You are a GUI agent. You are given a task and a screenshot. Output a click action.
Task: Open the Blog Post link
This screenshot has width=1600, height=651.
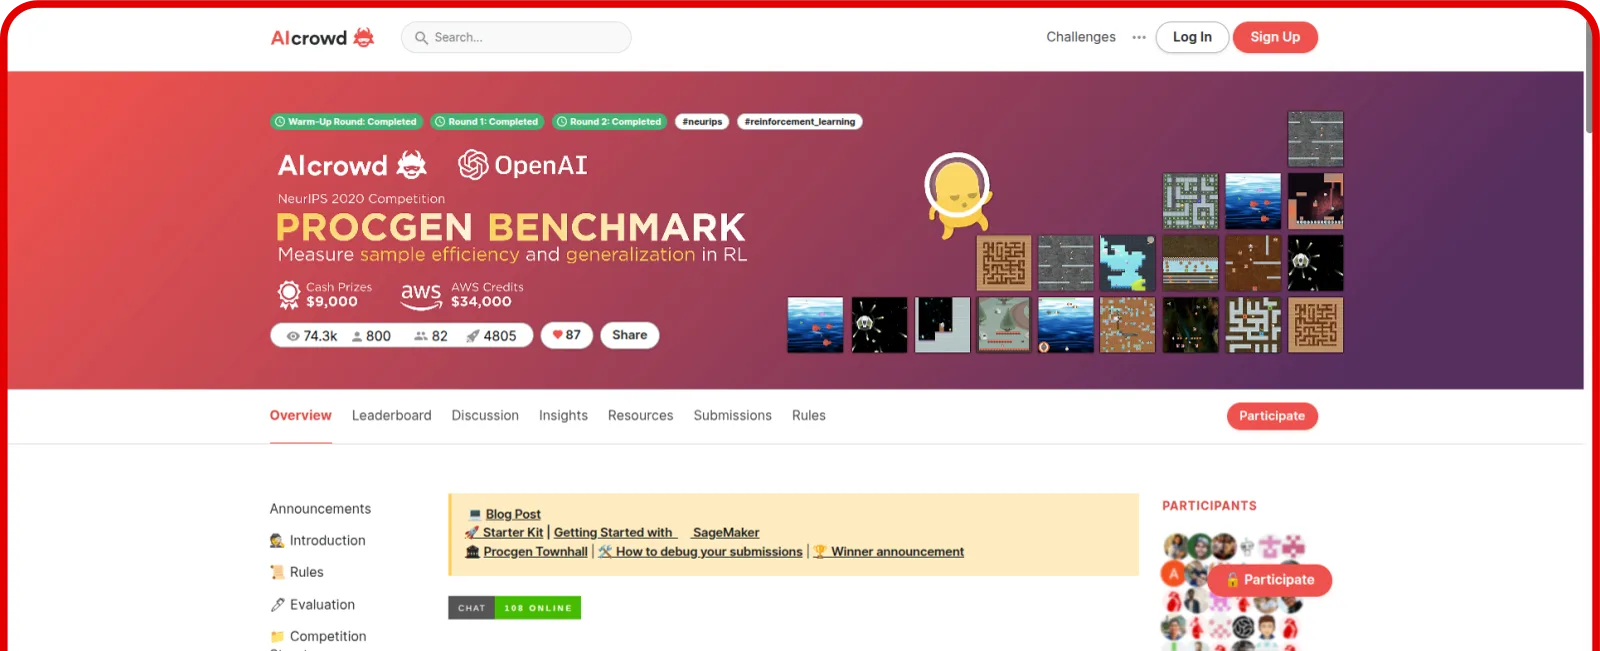tap(513, 514)
